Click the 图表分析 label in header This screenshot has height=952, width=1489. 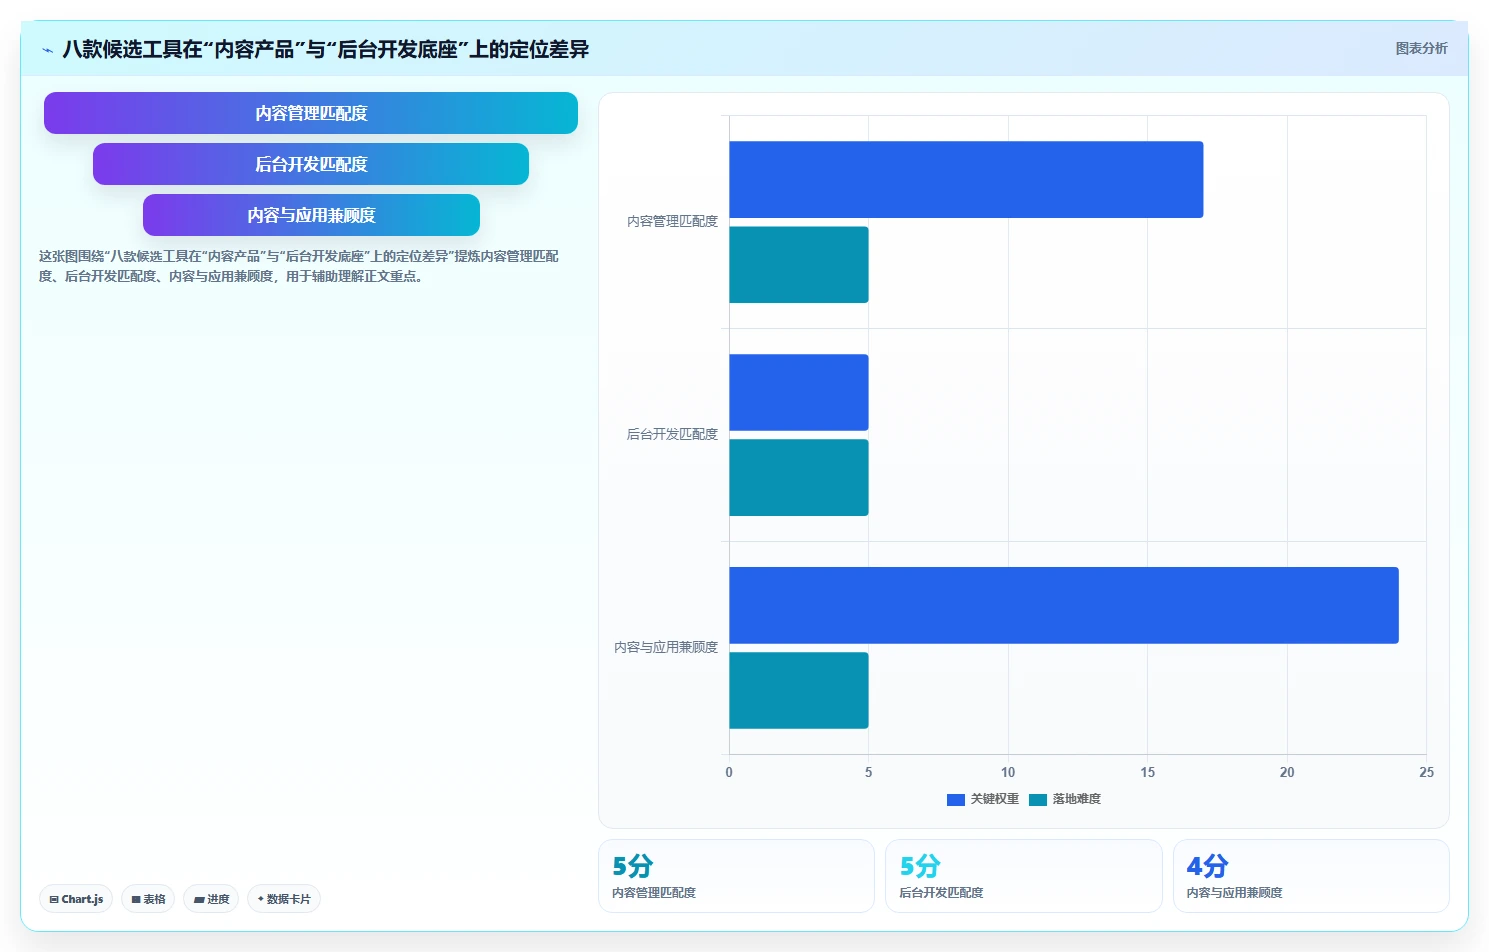click(1421, 48)
